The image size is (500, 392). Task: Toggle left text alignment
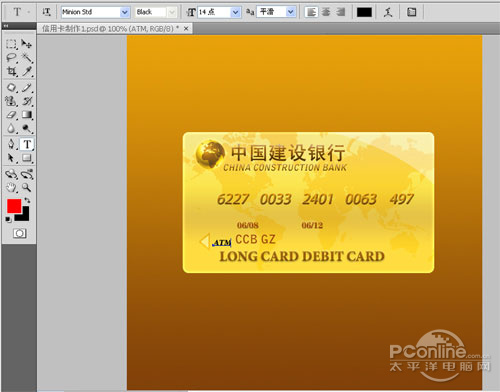[x=311, y=12]
